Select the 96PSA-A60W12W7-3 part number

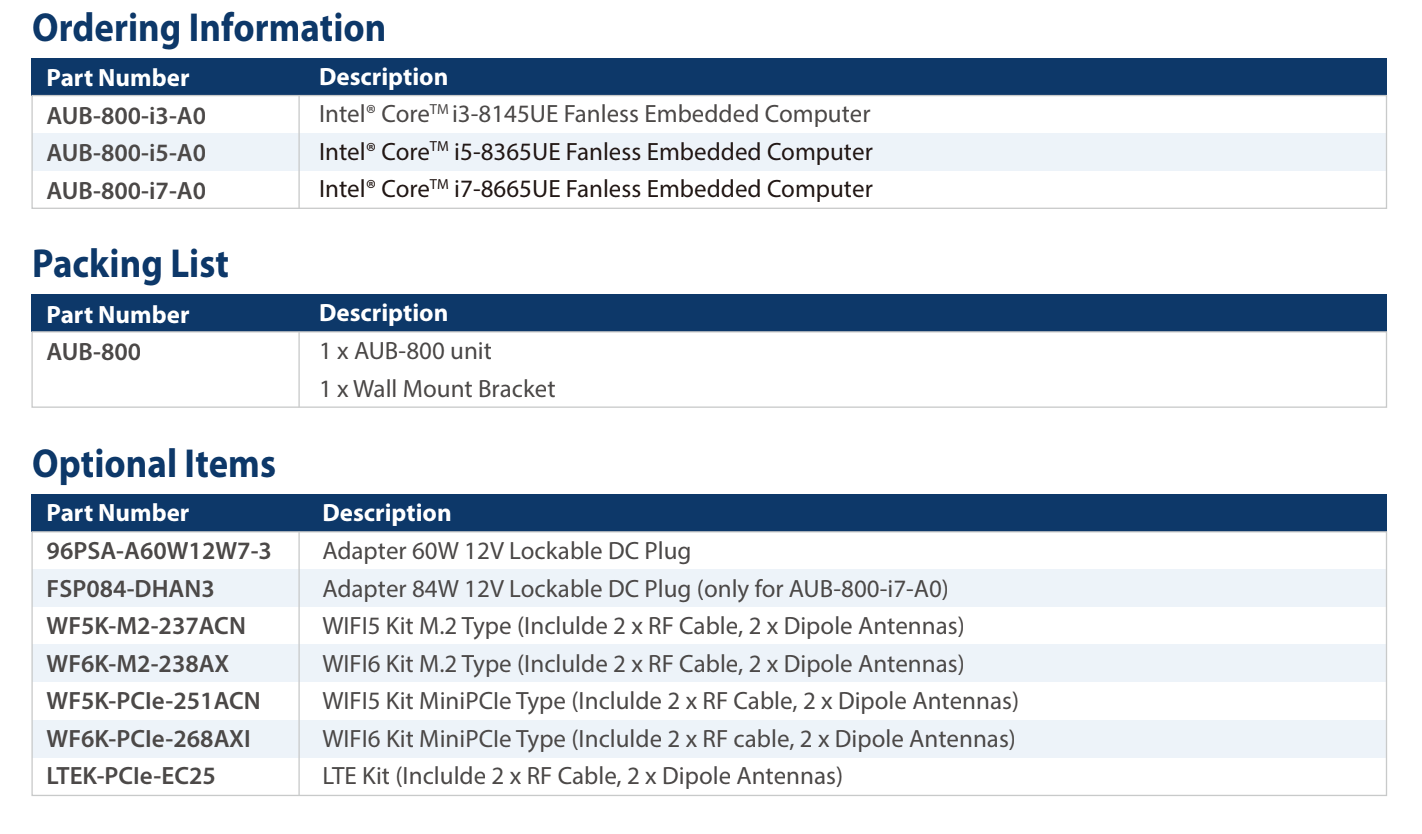pyautogui.click(x=159, y=551)
